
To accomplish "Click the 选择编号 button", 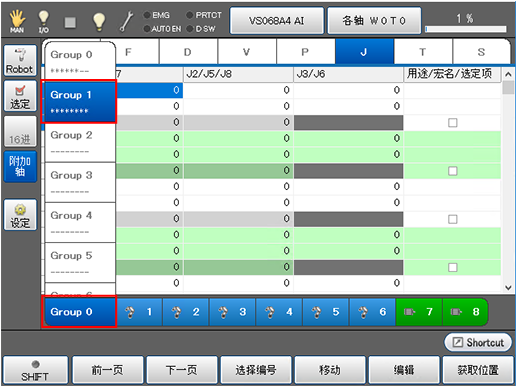I will (256, 370).
